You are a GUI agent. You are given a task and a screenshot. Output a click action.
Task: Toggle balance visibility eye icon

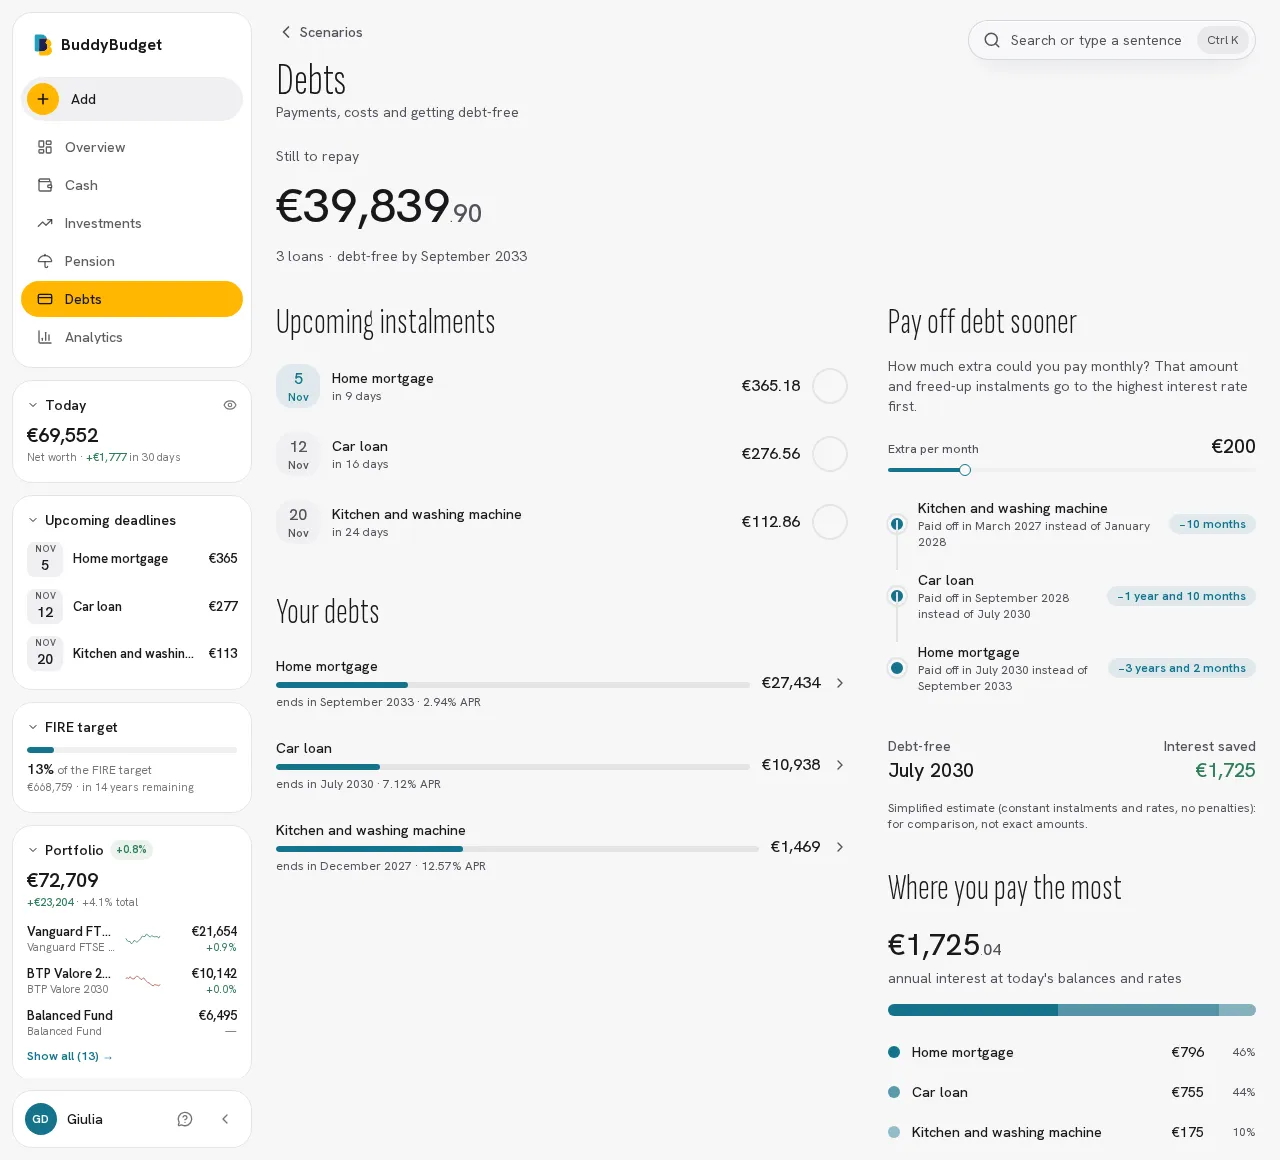pyautogui.click(x=230, y=405)
